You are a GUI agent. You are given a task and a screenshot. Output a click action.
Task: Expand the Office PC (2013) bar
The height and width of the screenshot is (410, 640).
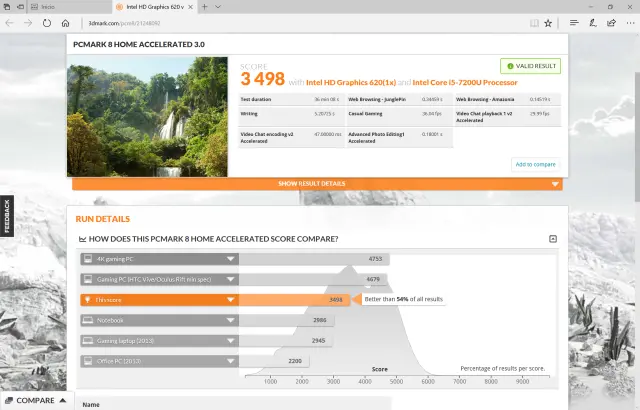pyautogui.click(x=231, y=360)
